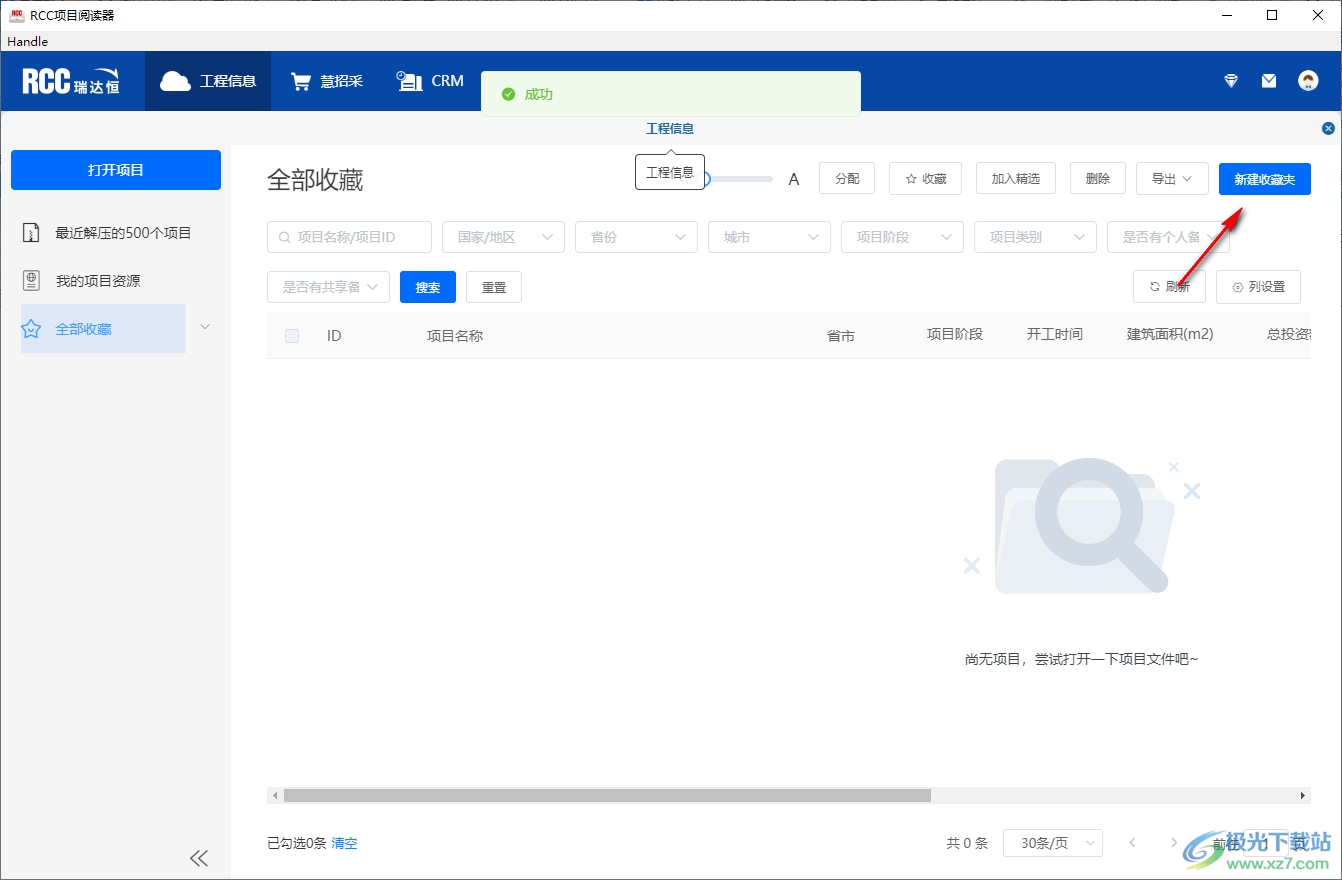Click the diamond membership icon
Viewport: 1342px width, 880px height.
1229,81
